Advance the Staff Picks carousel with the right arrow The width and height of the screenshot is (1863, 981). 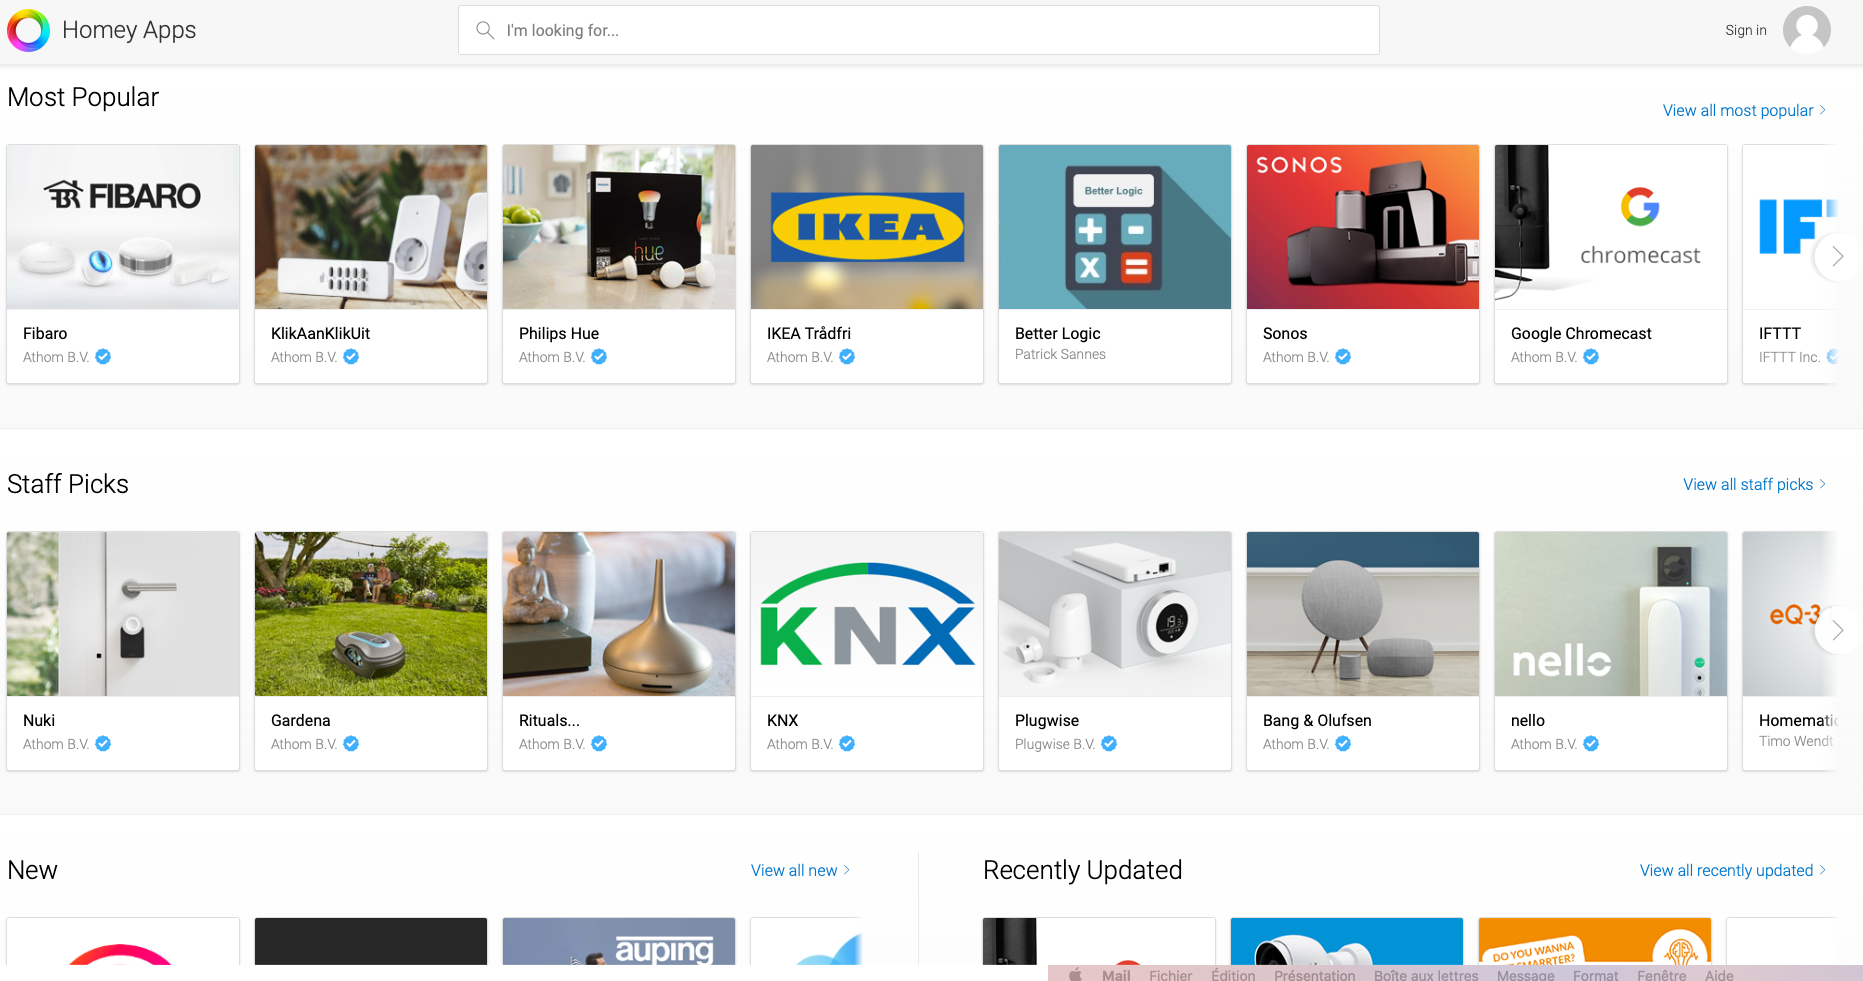point(1836,630)
